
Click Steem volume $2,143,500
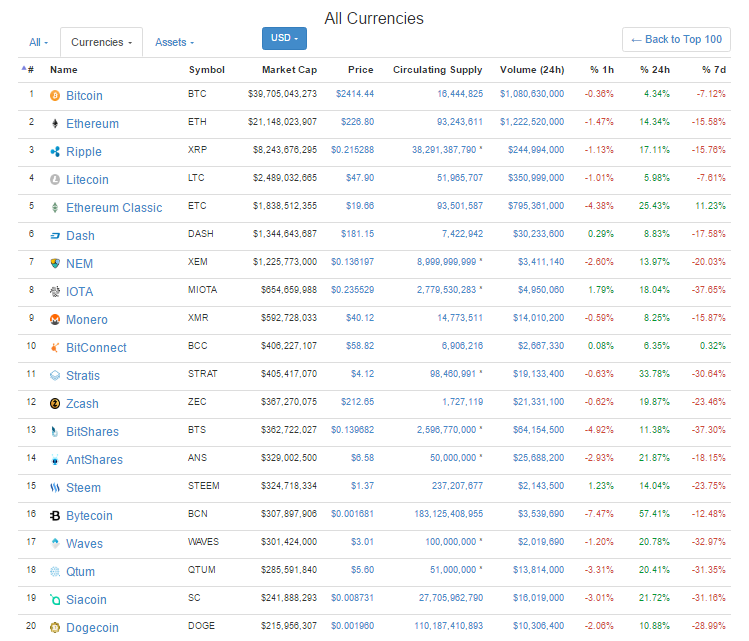point(541,486)
